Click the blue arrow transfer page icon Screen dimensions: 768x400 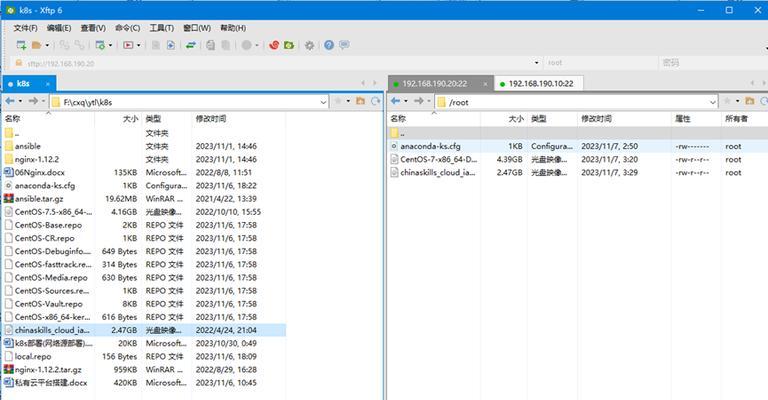click(x=170, y=45)
